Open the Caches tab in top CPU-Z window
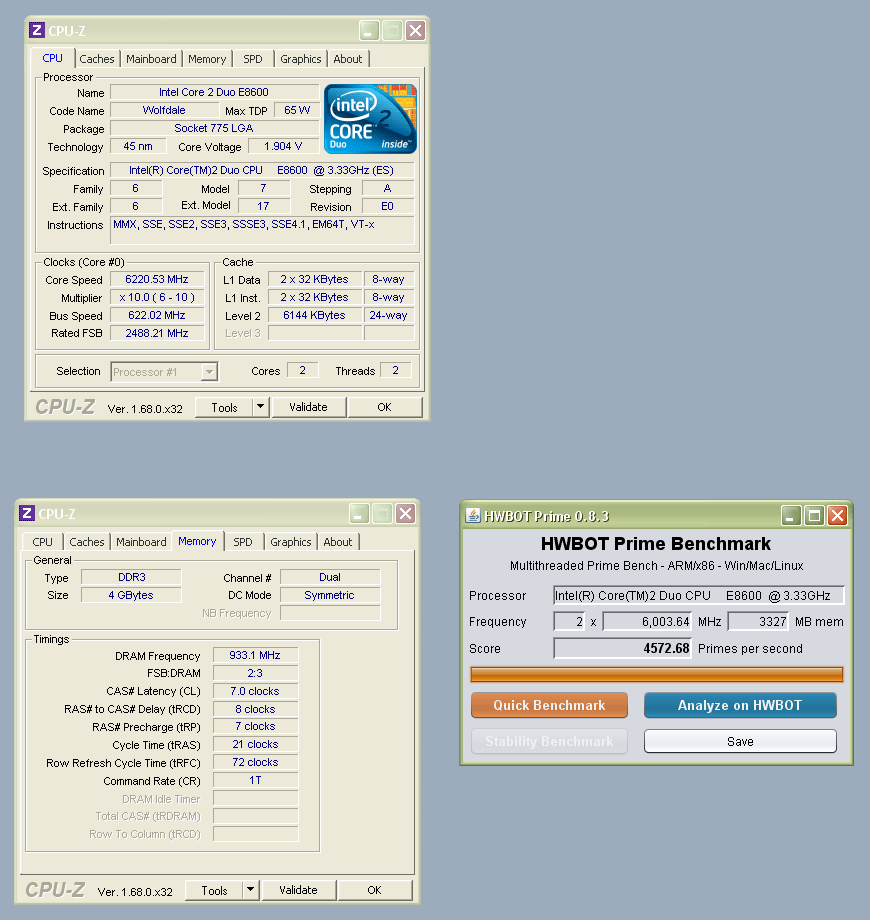 (97, 59)
